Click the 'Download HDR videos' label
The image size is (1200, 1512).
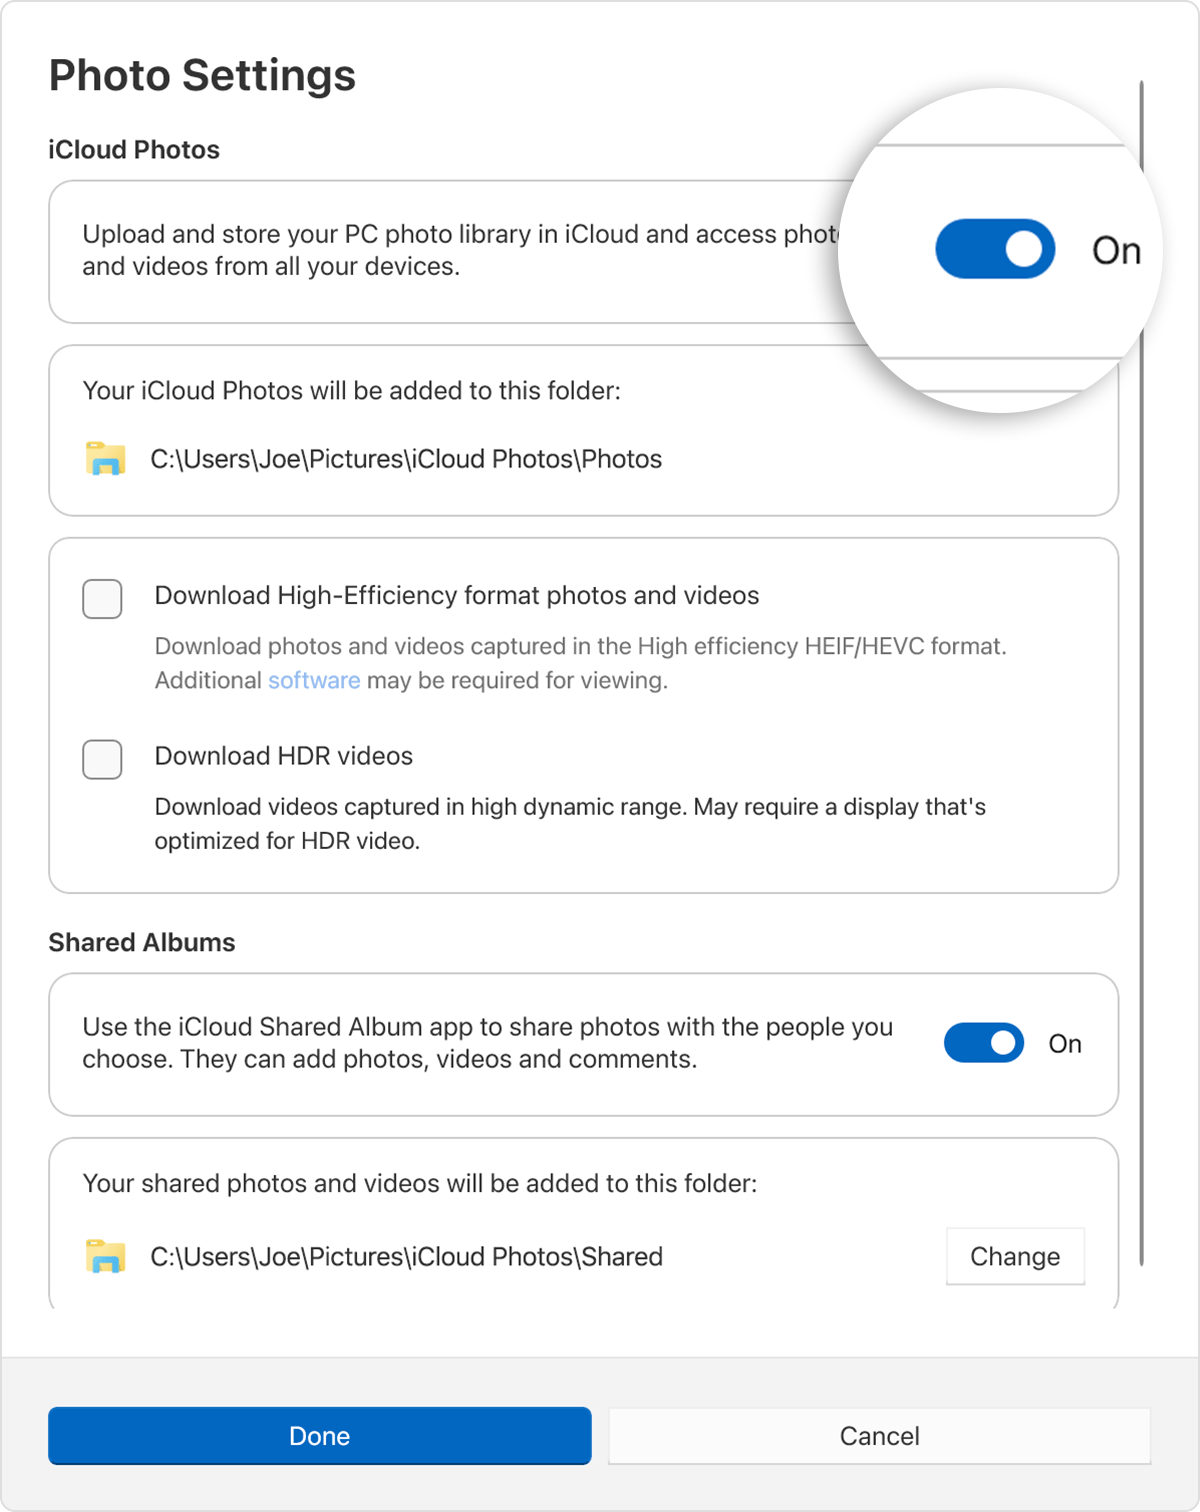coord(283,755)
